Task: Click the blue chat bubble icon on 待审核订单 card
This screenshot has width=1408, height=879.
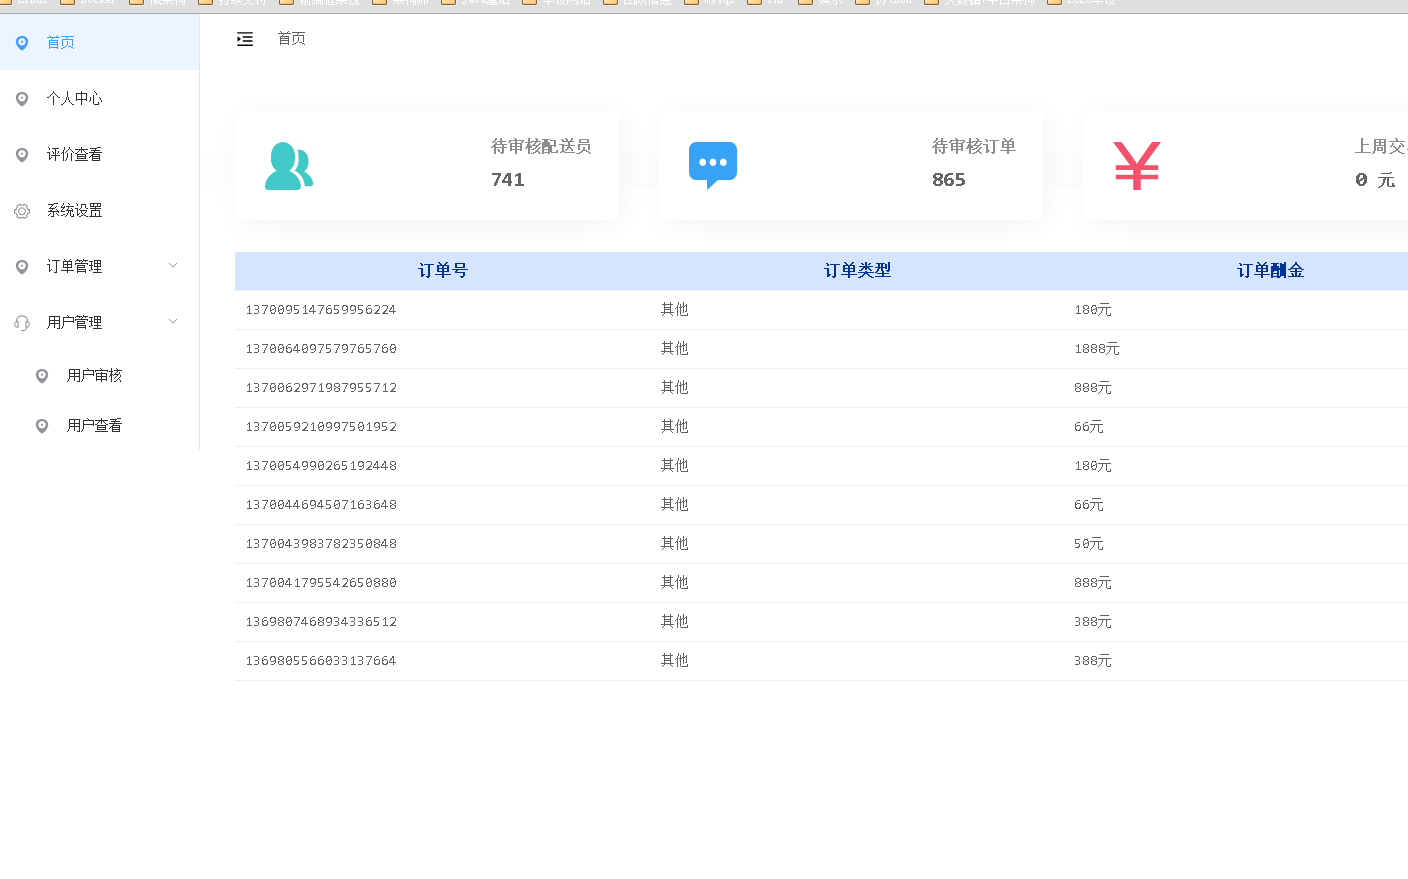Action: coord(713,165)
